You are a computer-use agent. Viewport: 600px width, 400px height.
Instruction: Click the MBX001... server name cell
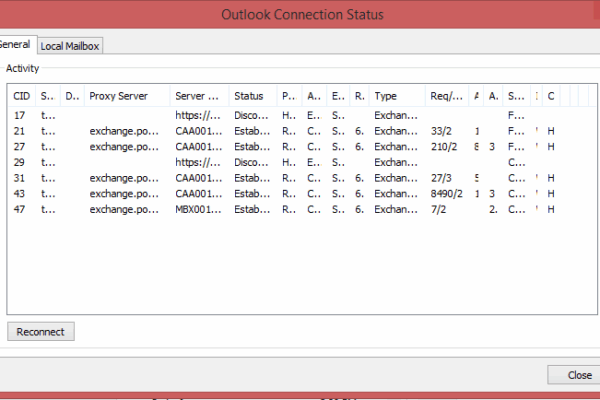click(198, 210)
